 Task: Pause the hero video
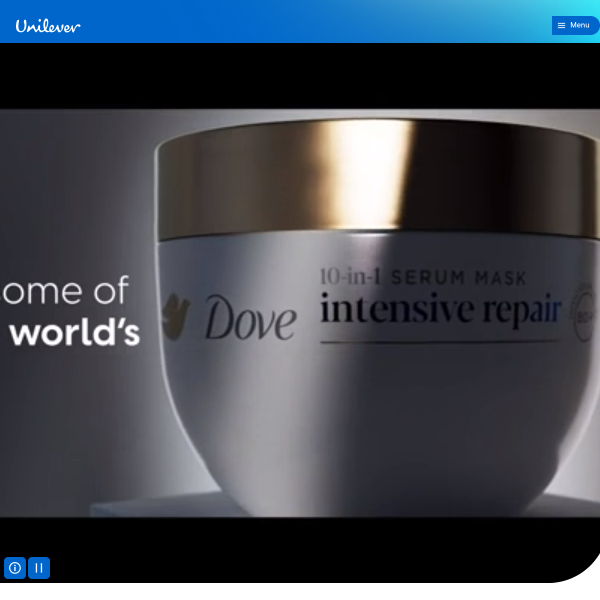click(x=39, y=568)
